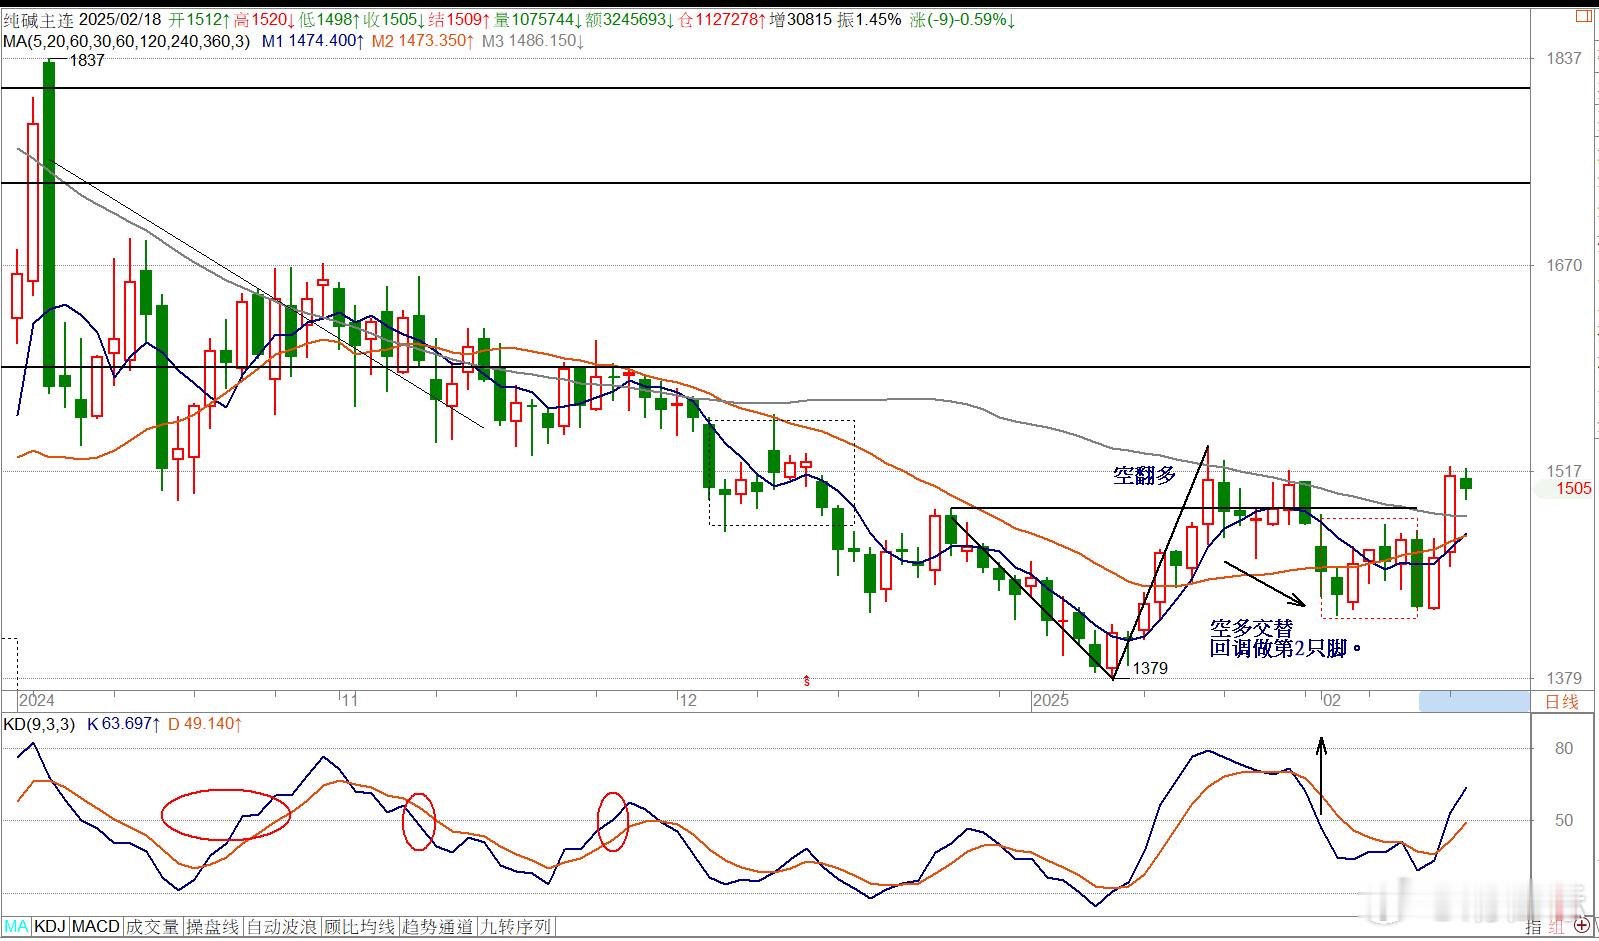Click the small red S marker

[807, 681]
